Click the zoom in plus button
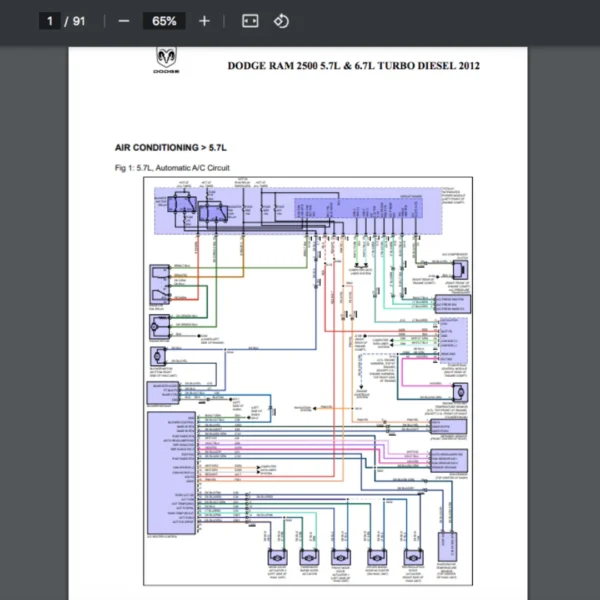Viewport: 600px width, 600px height. point(204,21)
